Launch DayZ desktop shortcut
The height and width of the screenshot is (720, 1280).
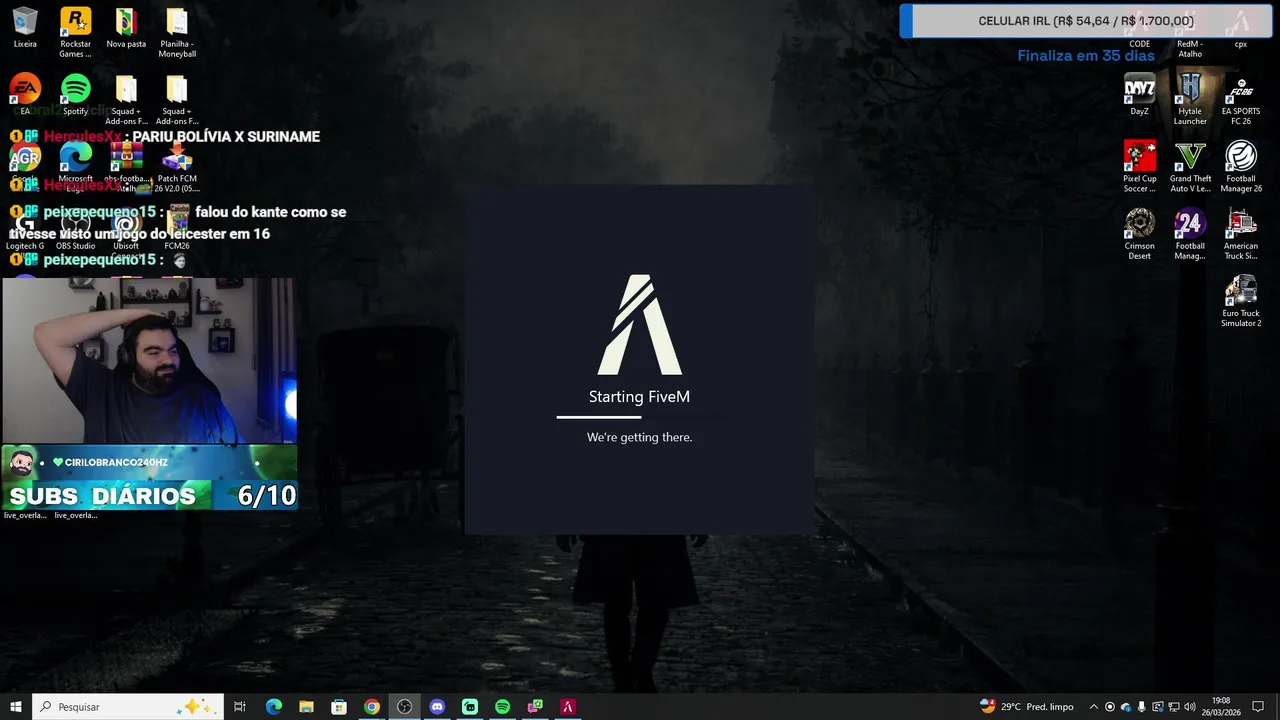pyautogui.click(x=1139, y=95)
